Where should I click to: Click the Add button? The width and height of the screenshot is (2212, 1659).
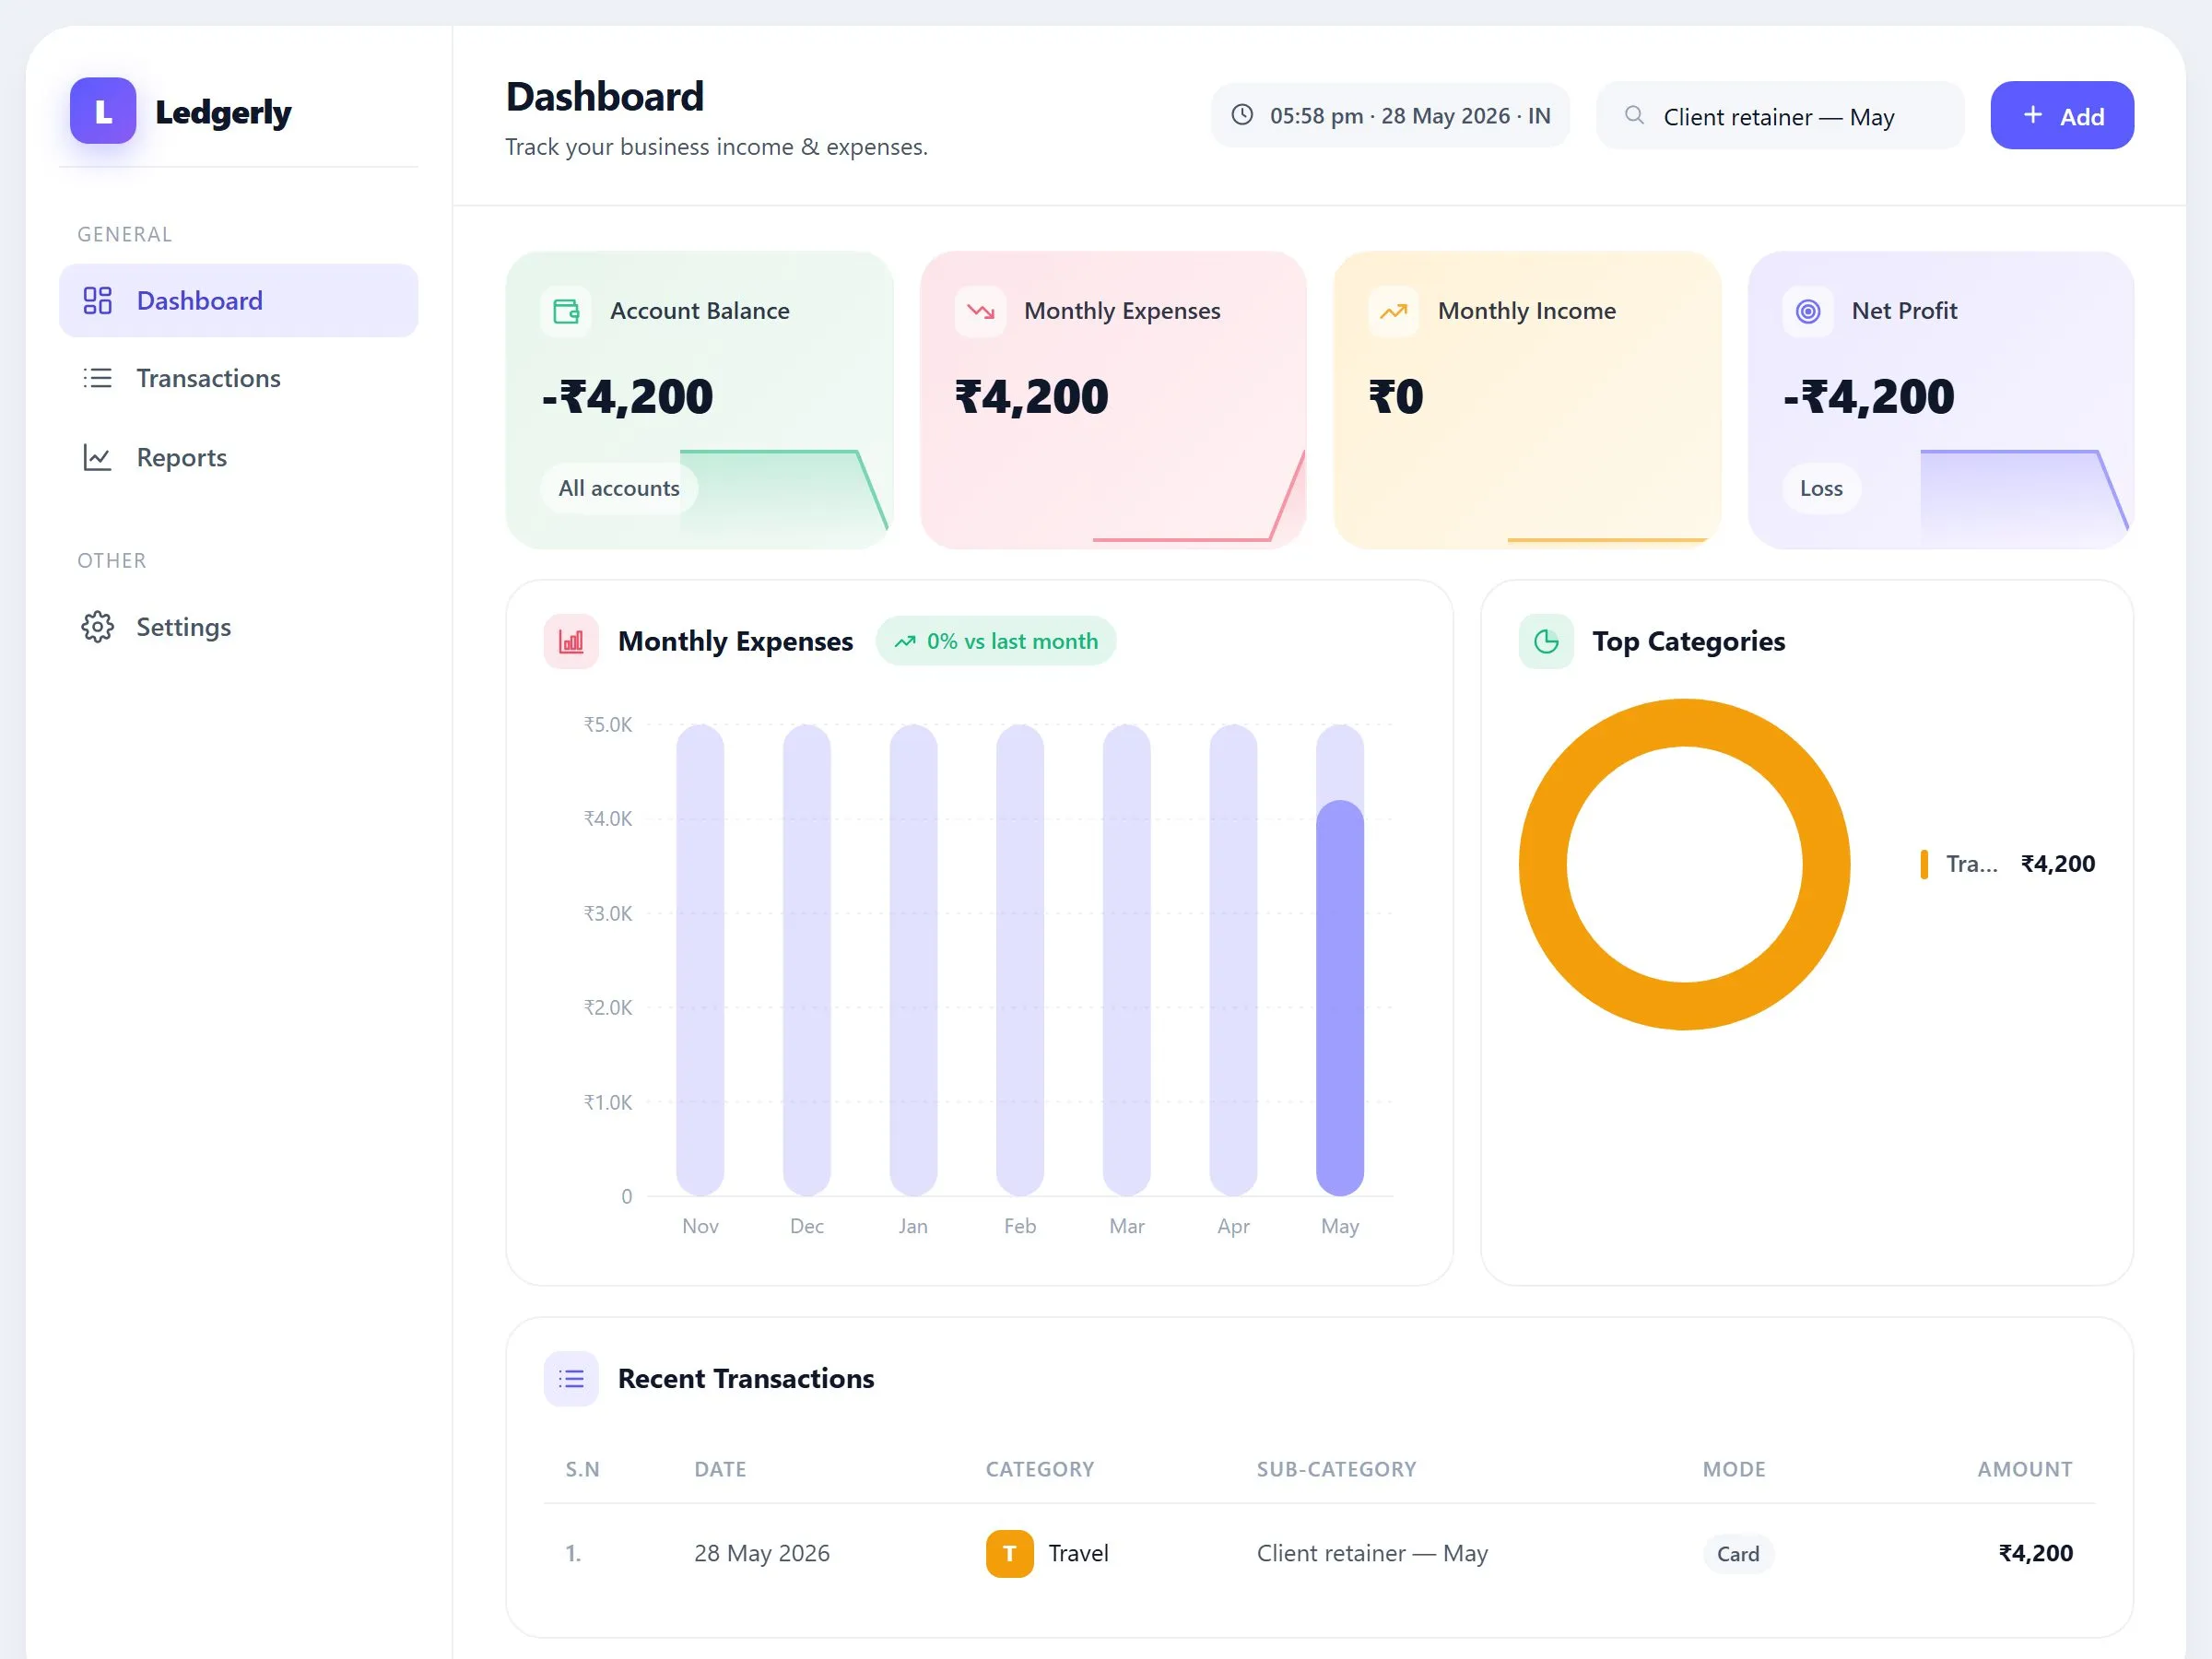(x=2062, y=116)
